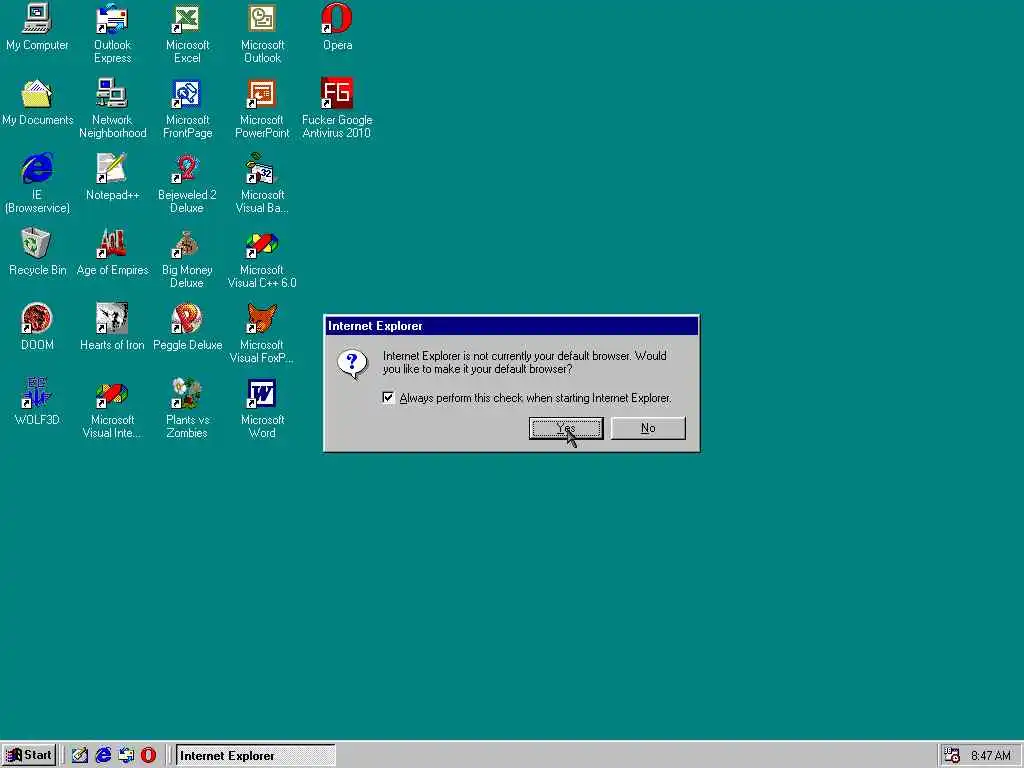
Task: Click Yes to set default browser
Action: (566, 428)
